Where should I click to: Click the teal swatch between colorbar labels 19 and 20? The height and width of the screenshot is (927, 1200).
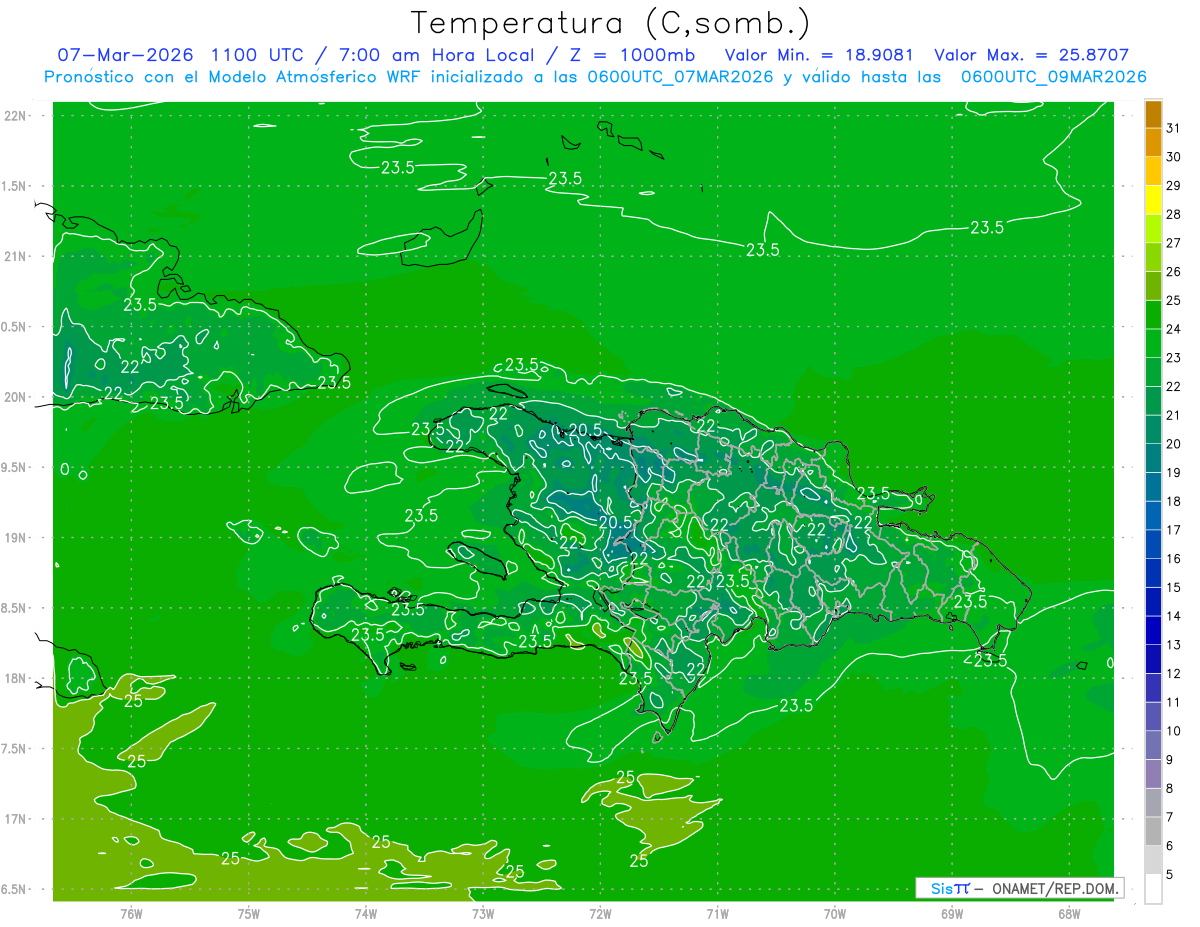(1153, 459)
